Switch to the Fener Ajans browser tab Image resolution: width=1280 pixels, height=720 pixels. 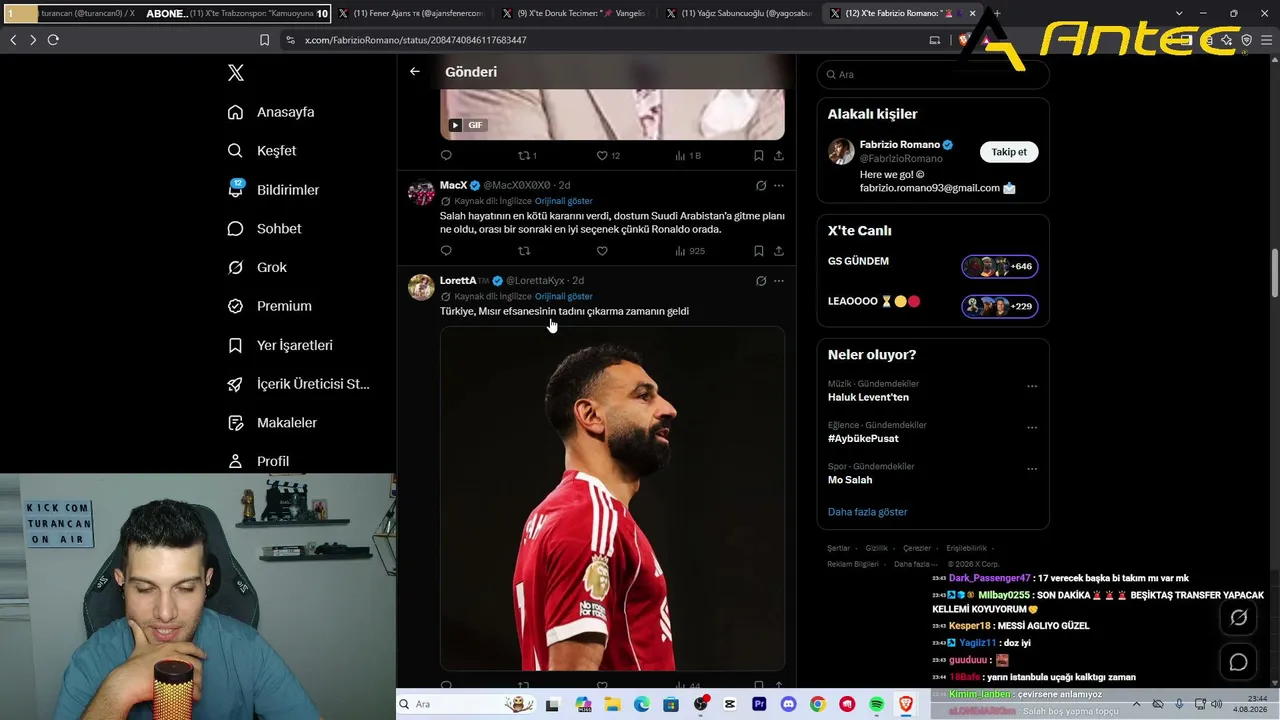click(410, 14)
